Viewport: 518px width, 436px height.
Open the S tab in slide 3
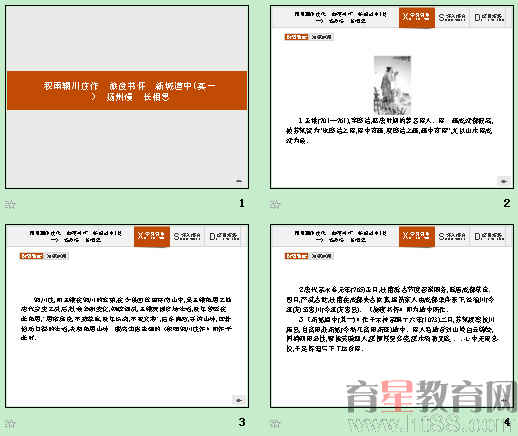pos(187,236)
